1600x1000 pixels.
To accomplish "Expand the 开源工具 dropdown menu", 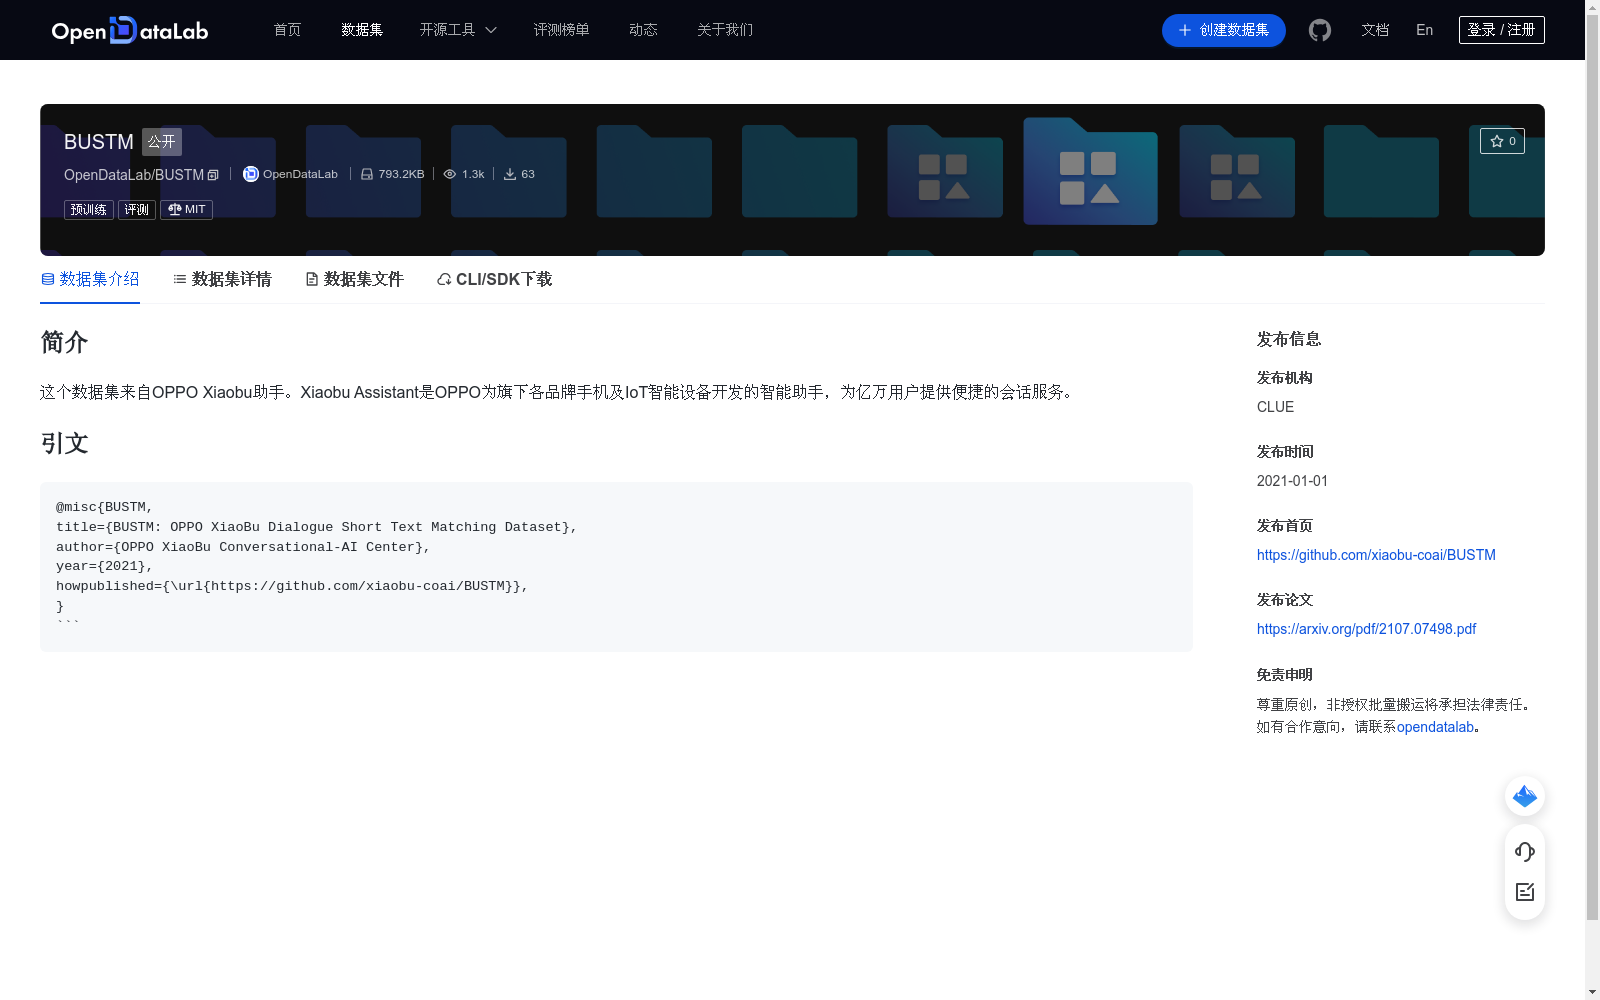I will tap(457, 30).
